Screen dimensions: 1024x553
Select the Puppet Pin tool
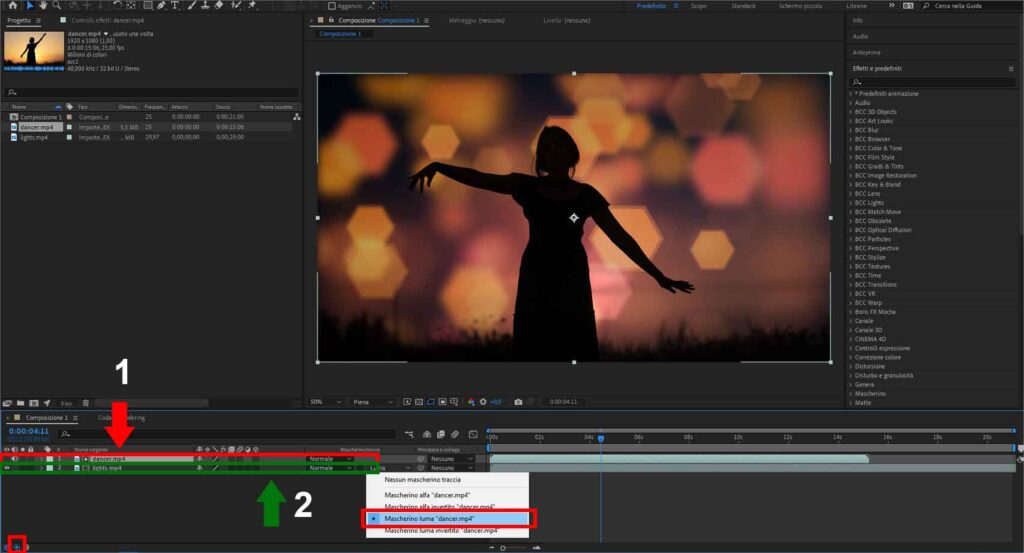tap(252, 5)
